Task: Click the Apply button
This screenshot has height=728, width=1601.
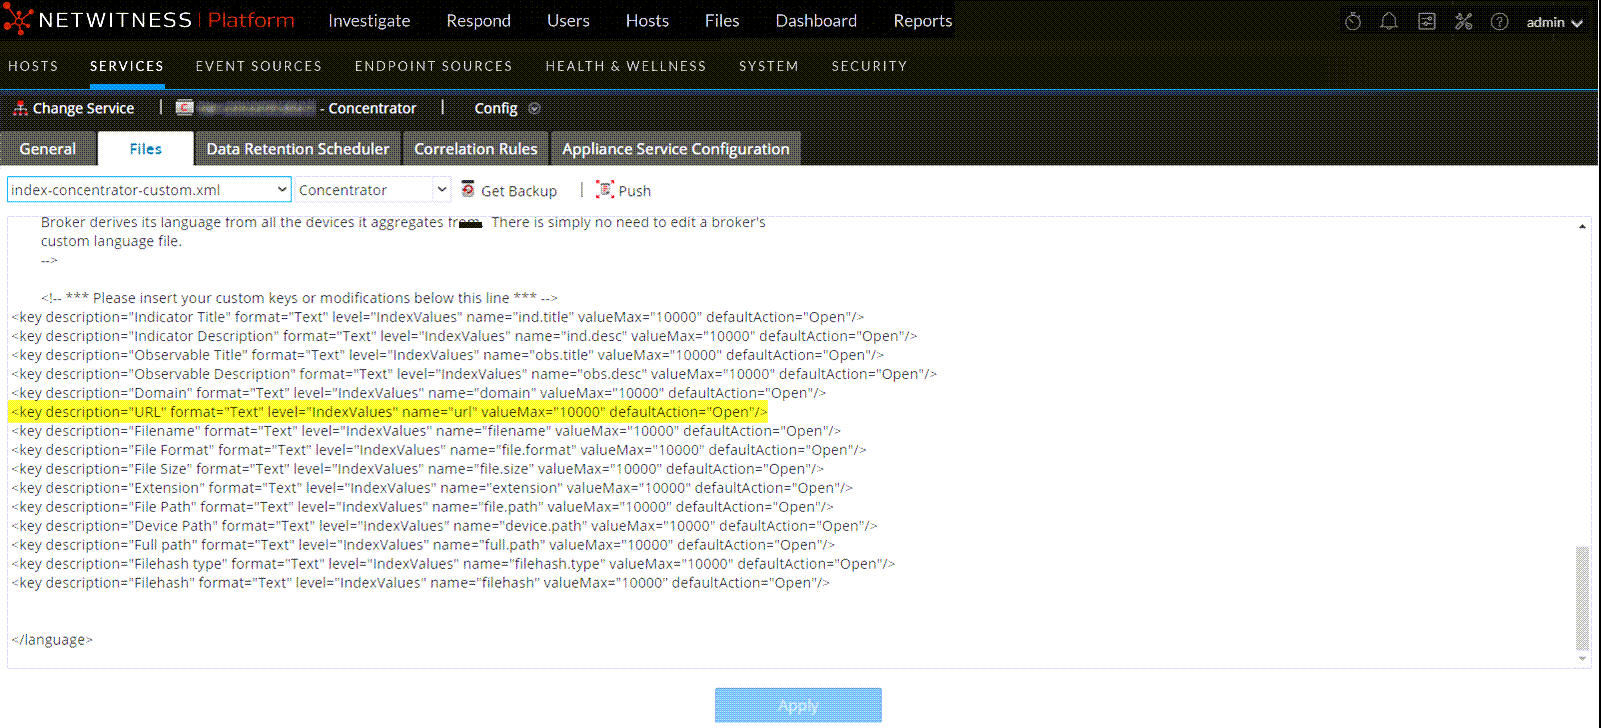Action: [798, 705]
